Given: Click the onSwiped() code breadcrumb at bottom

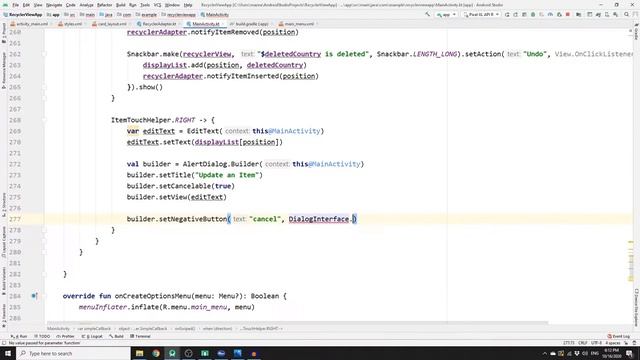Looking at the screenshot, I should pyautogui.click(x=185, y=329).
